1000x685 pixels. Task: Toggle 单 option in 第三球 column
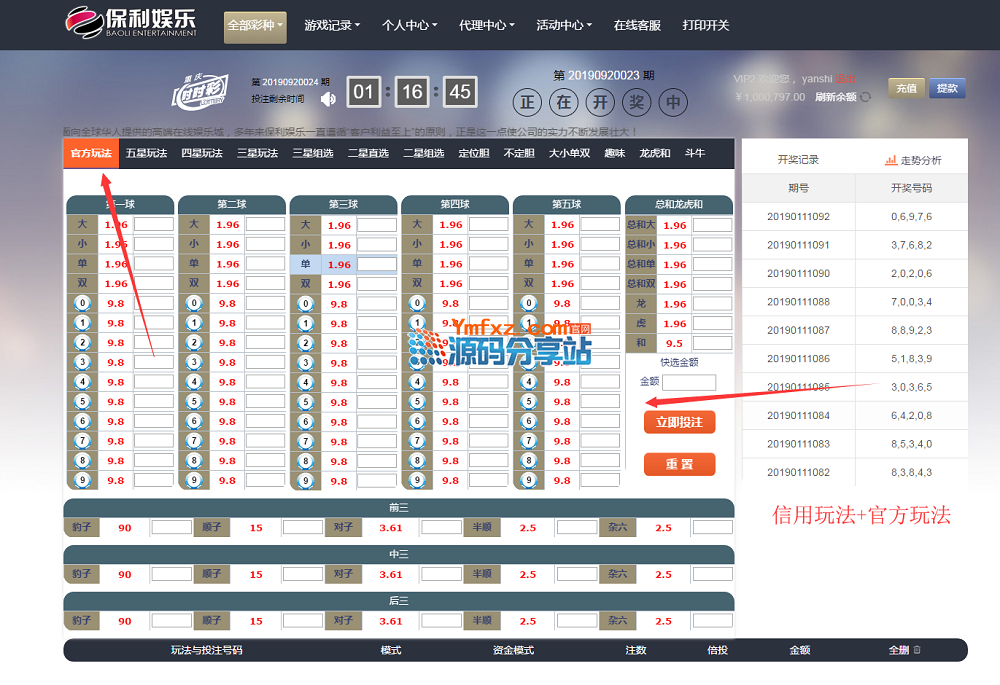coord(305,265)
